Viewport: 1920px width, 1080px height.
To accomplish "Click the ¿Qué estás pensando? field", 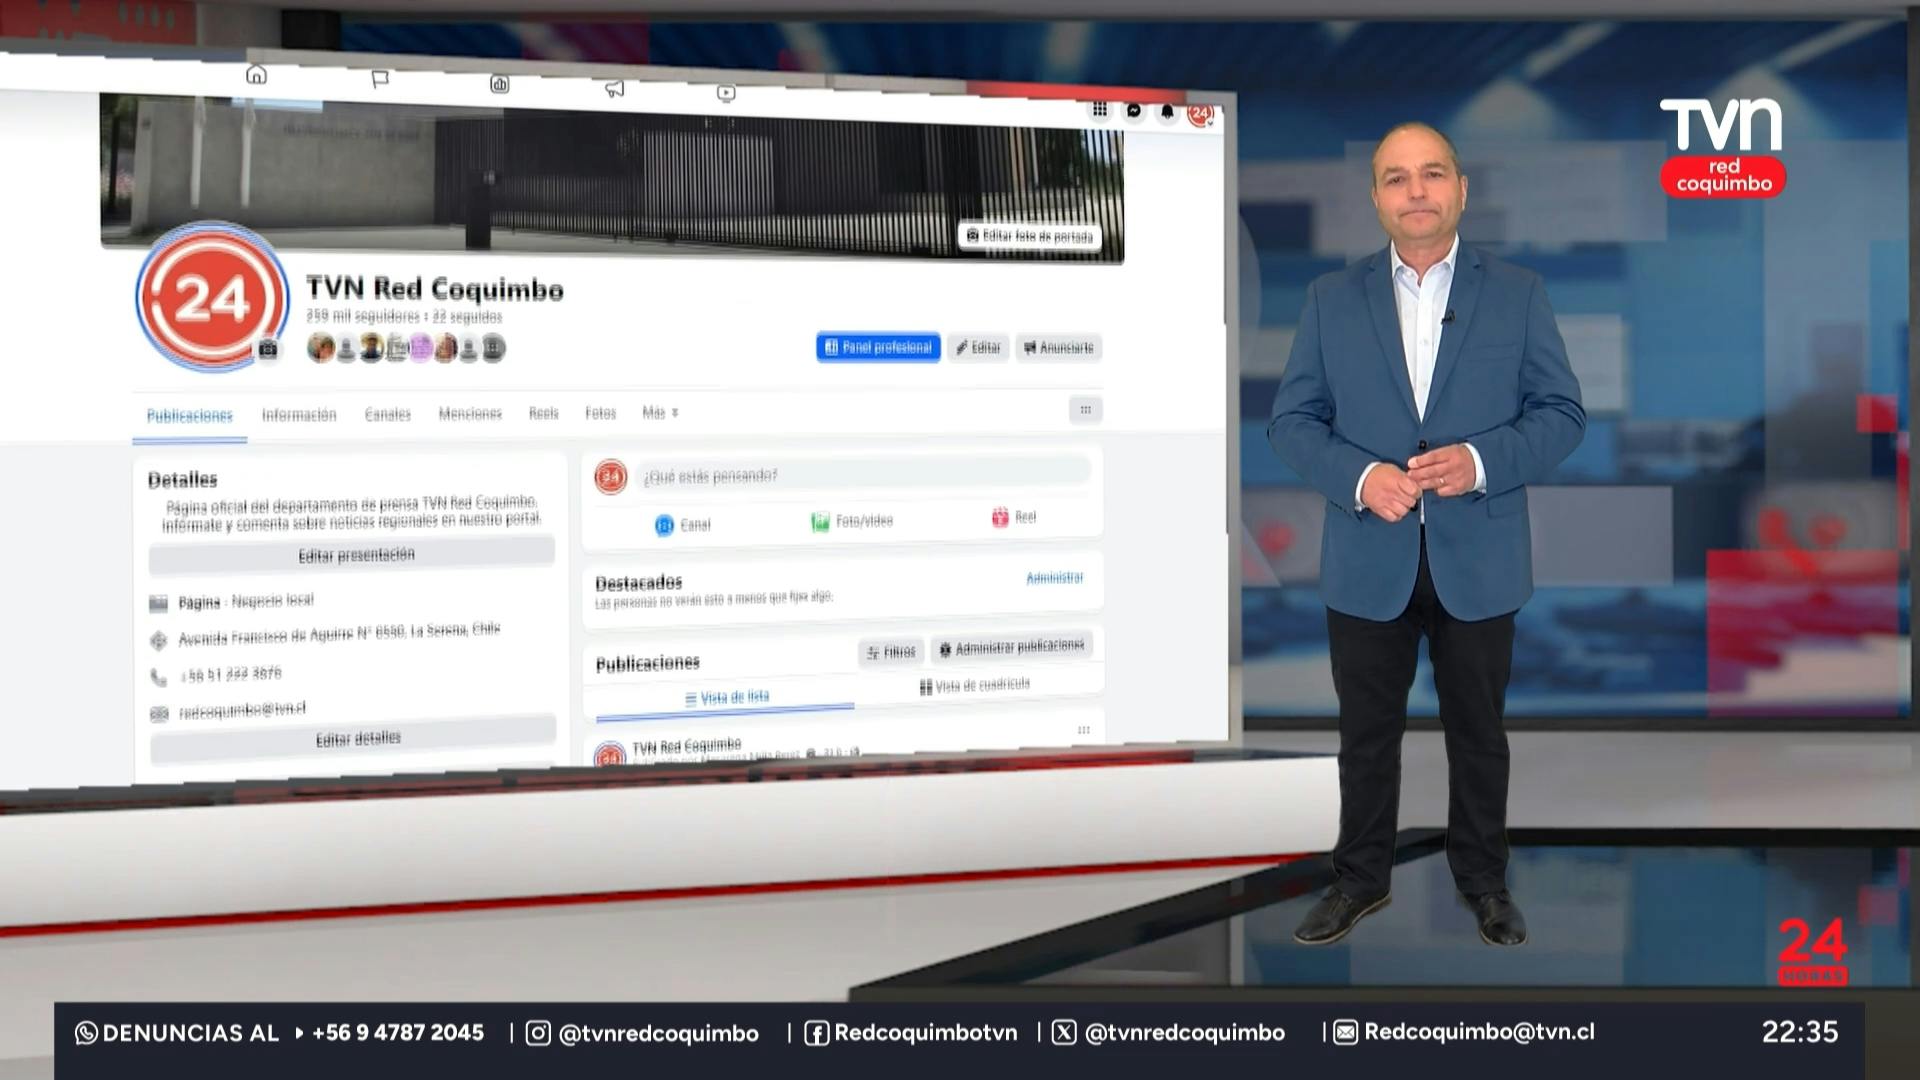I will (864, 473).
